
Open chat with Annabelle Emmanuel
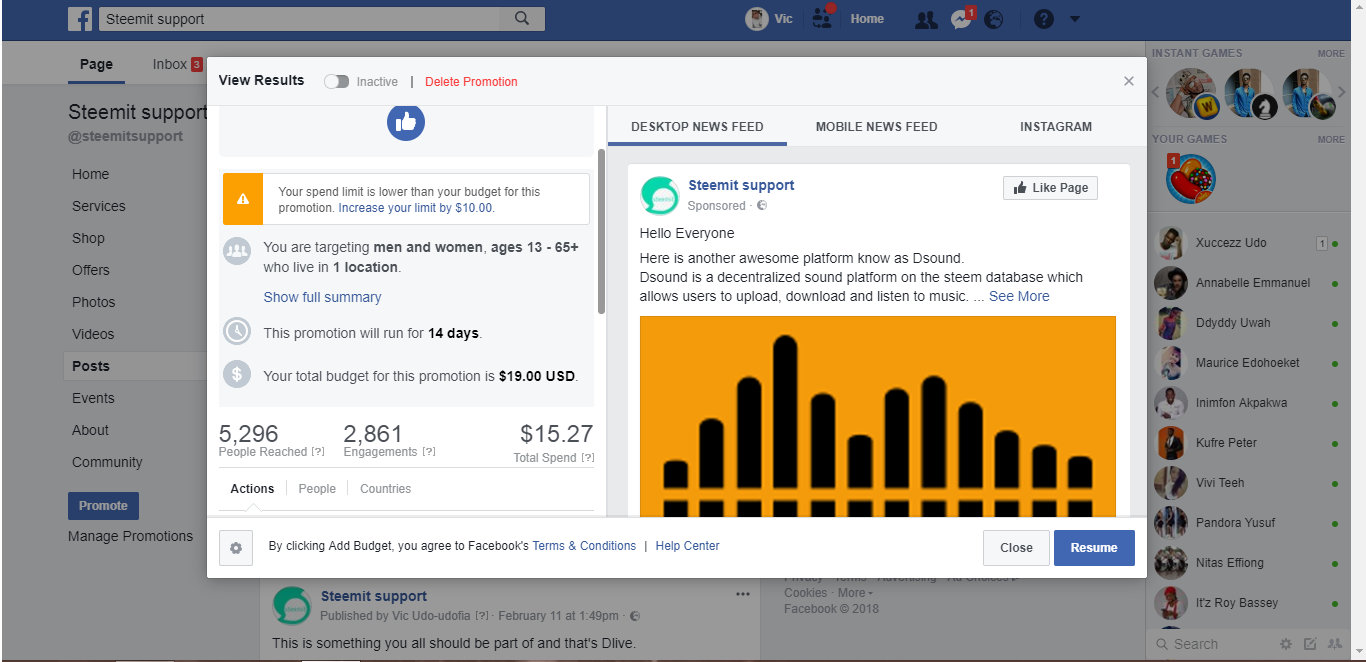(x=1247, y=283)
